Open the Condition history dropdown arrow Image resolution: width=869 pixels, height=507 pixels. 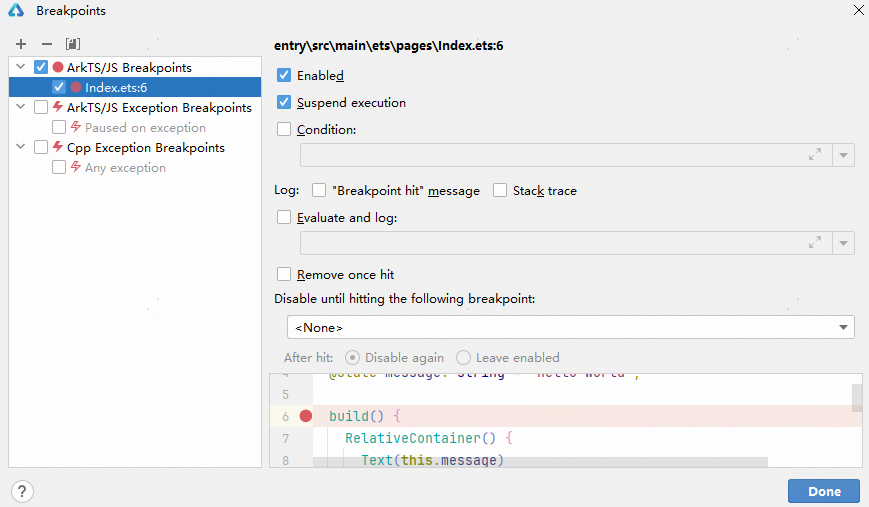(844, 155)
